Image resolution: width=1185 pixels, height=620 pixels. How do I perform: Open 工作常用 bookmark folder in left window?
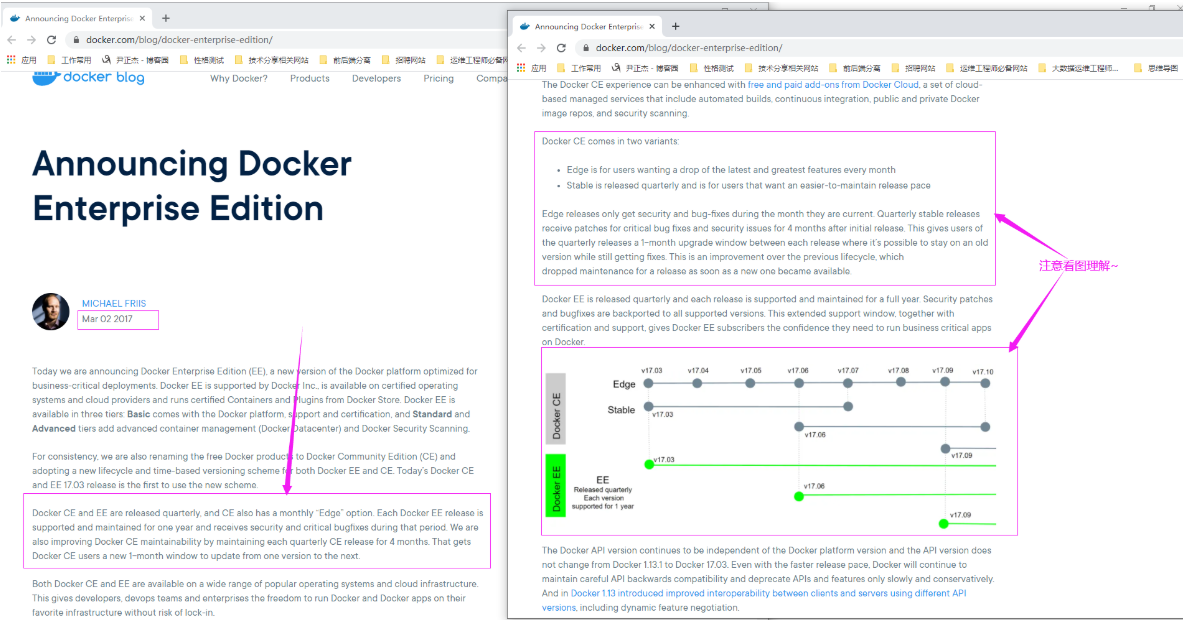tap(70, 60)
